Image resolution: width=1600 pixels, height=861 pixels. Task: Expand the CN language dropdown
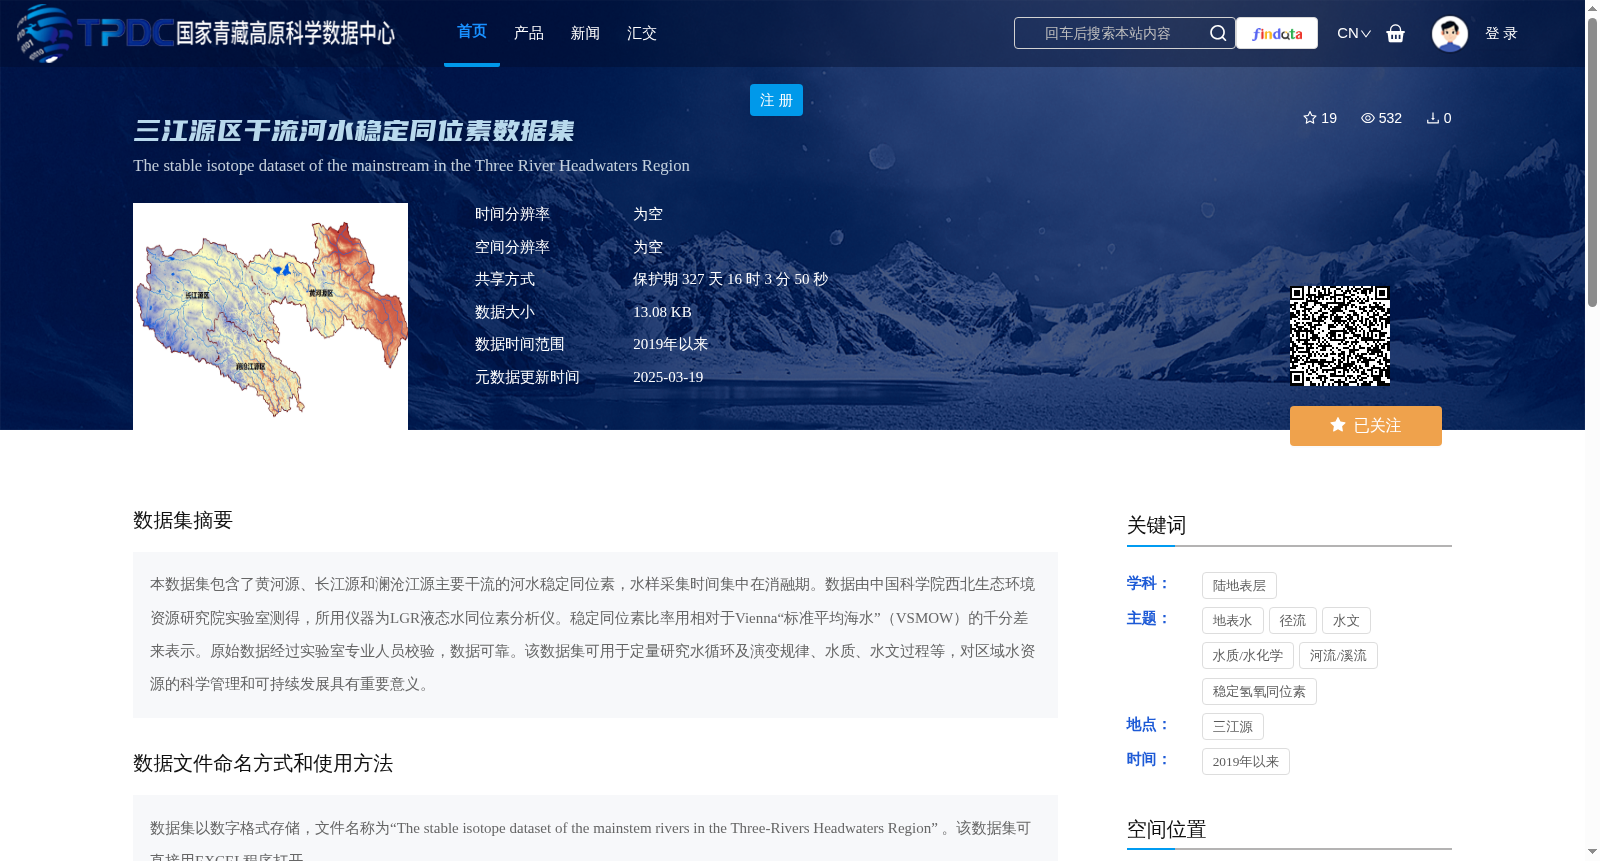[x=1354, y=33]
